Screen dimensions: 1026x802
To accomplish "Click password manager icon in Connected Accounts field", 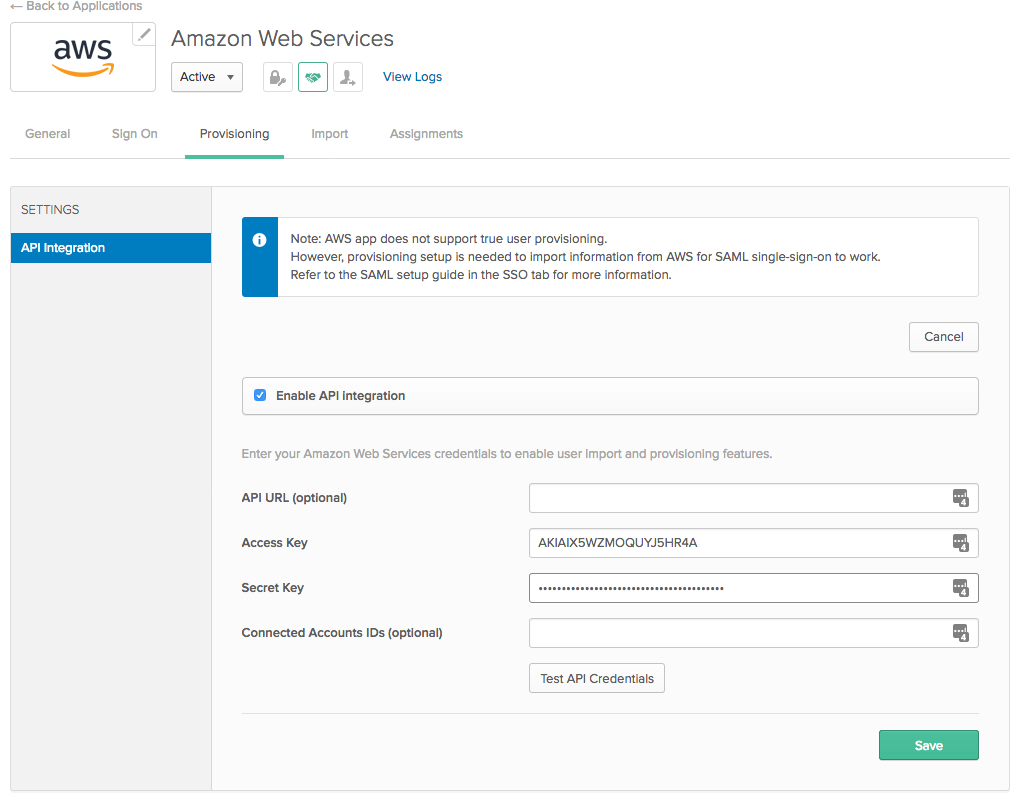I will pos(960,633).
